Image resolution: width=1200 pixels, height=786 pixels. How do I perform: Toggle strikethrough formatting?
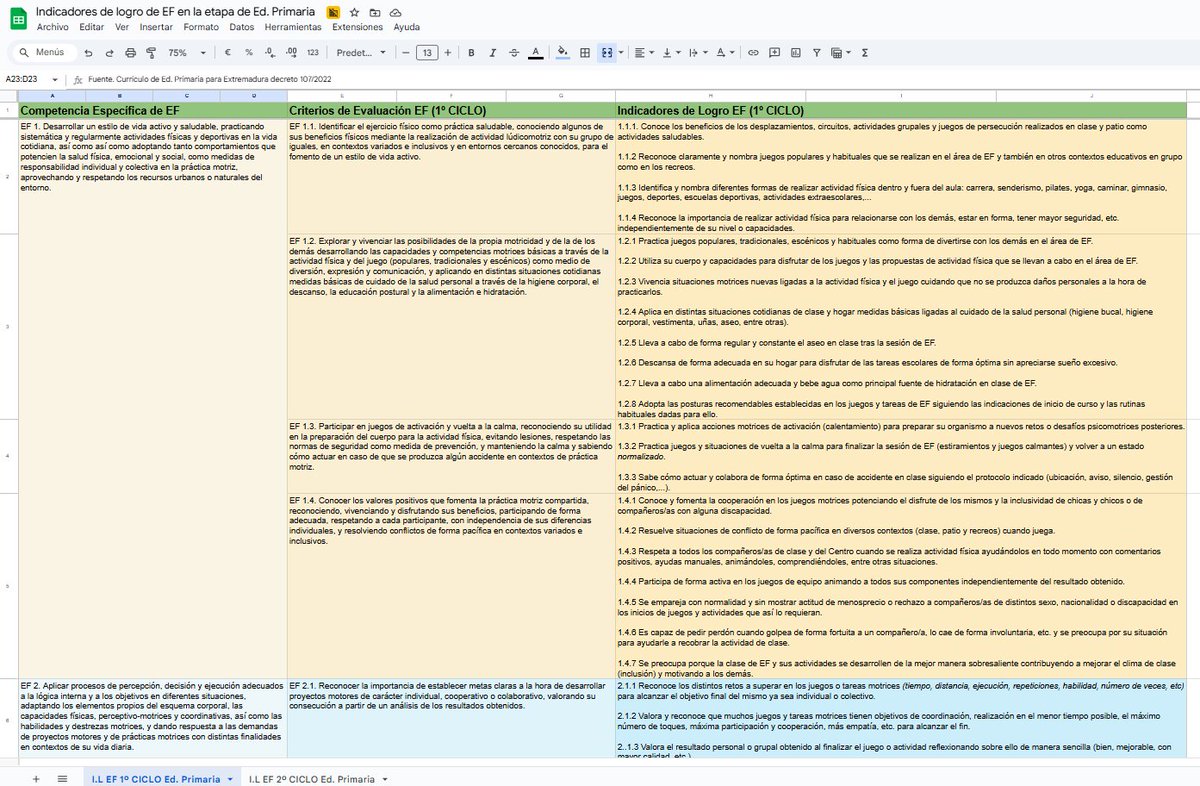point(513,52)
